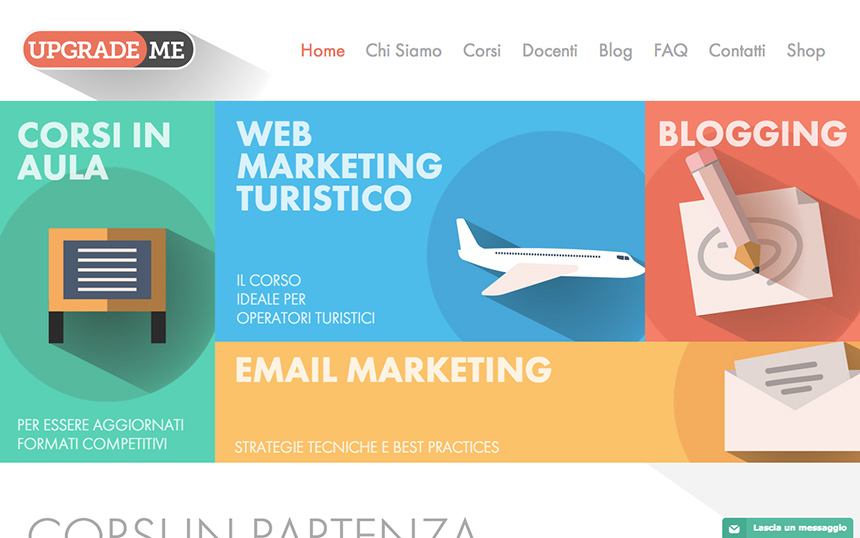Go to the Shop section
The width and height of the screenshot is (860, 538).
pyautogui.click(x=806, y=51)
